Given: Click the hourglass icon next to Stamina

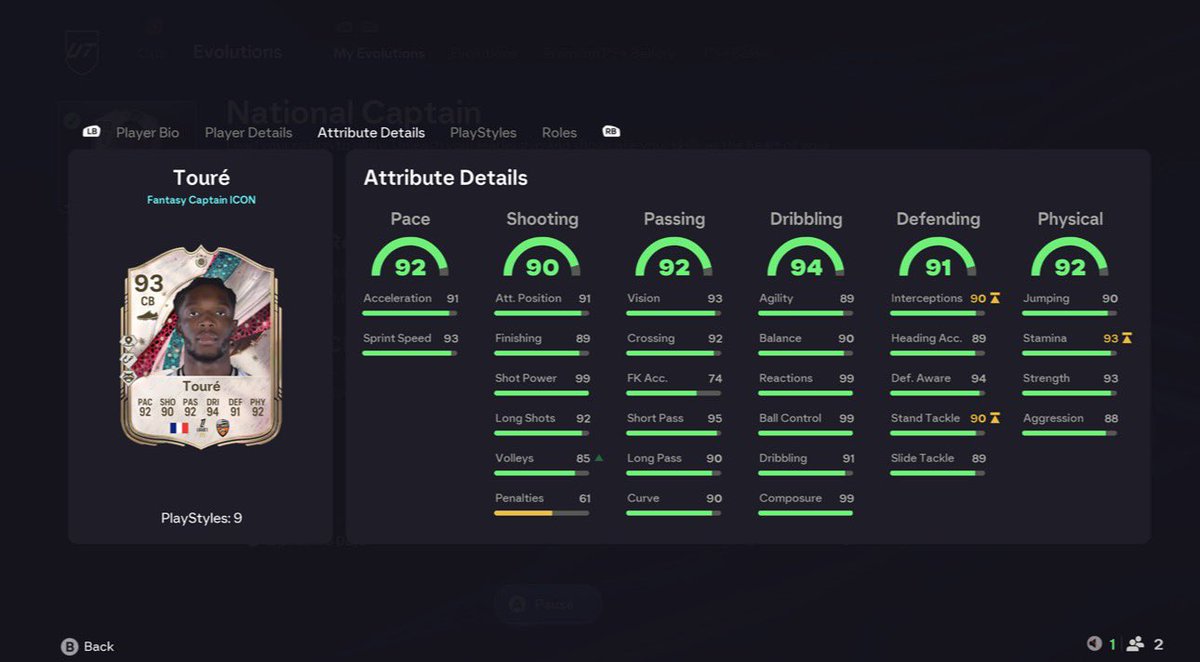Looking at the screenshot, I should point(1127,338).
